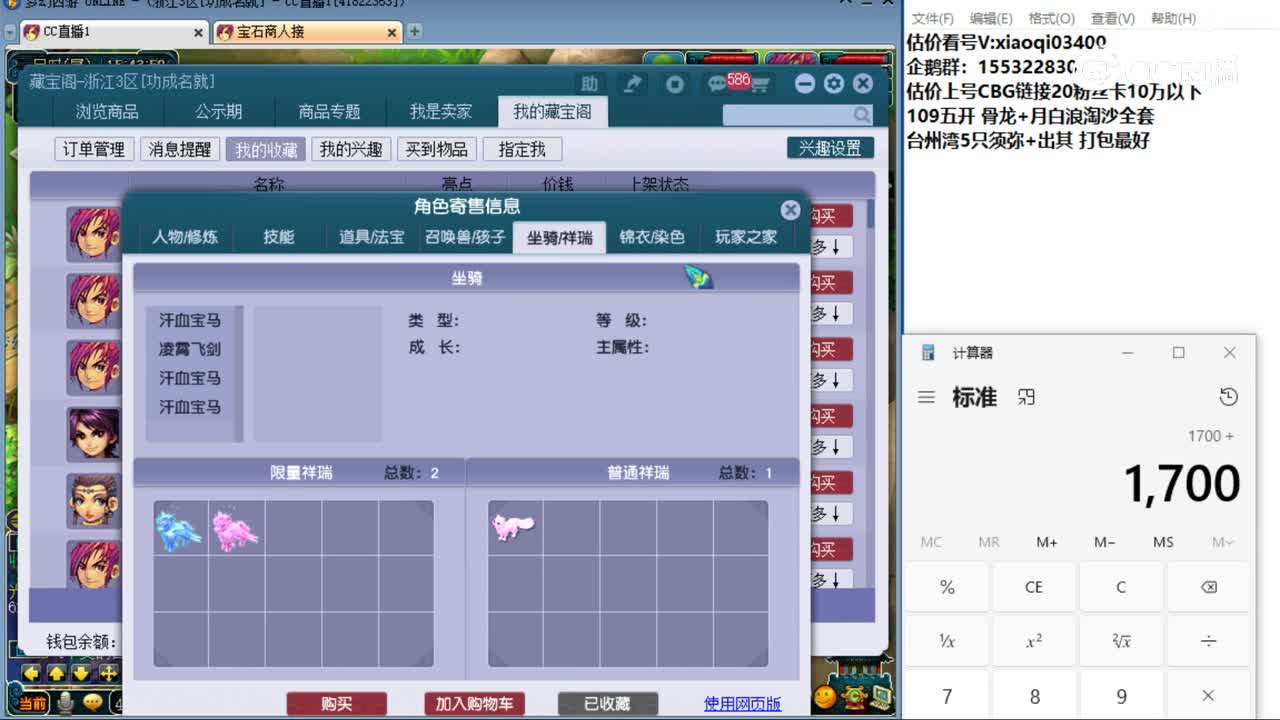Click the share arrow icon in header

632,85
